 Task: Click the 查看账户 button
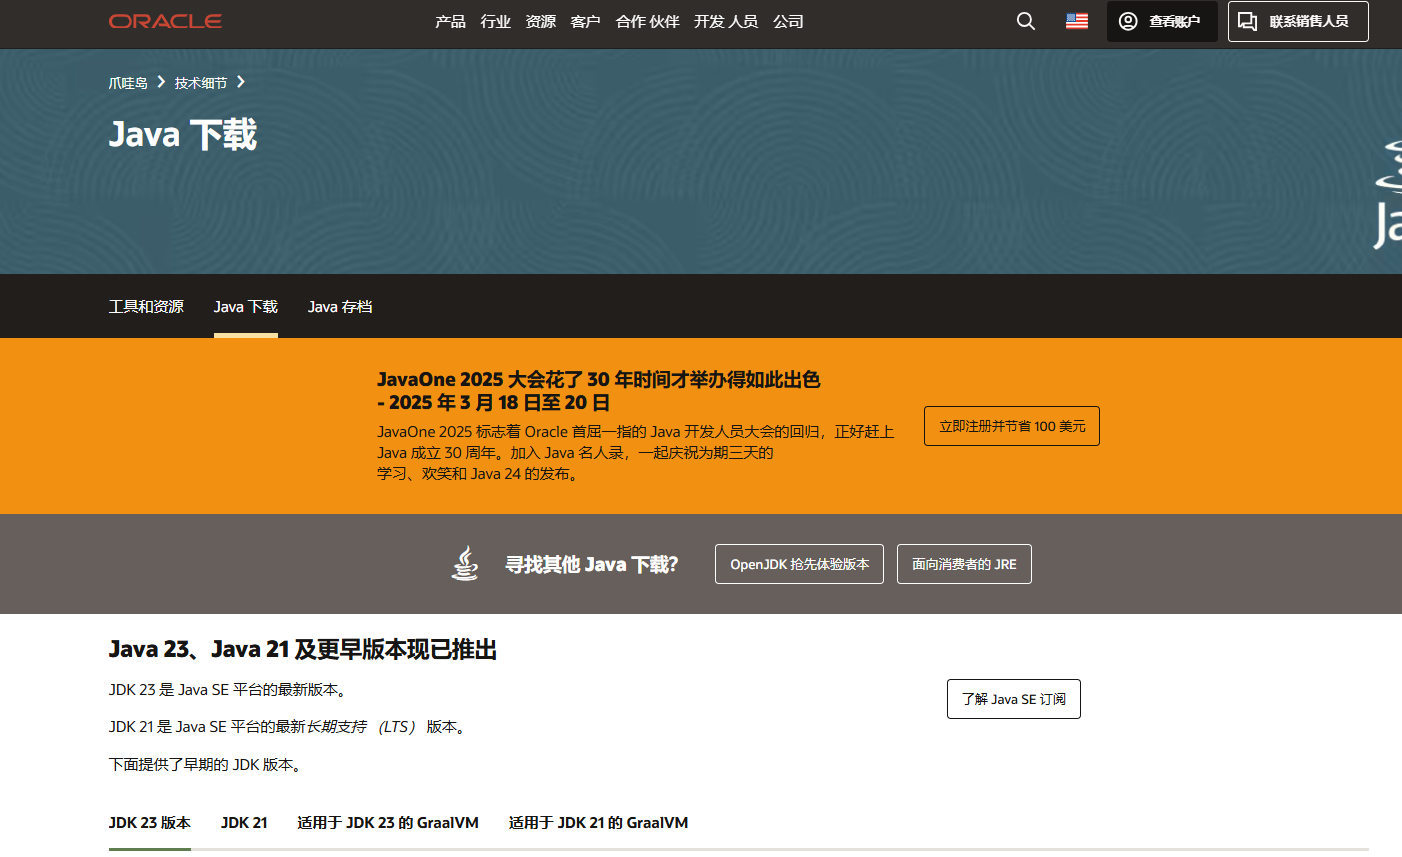(x=1162, y=21)
